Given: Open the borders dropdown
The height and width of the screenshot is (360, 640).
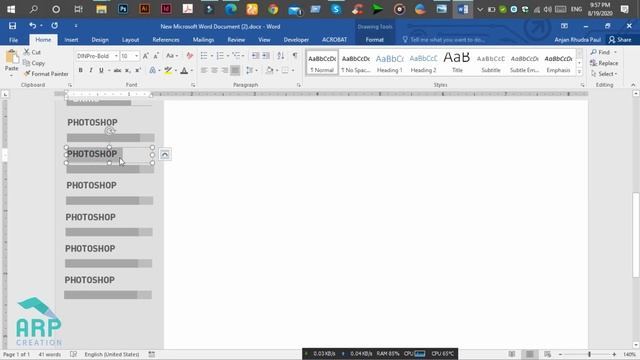Looking at the screenshot, I should 293,71.
